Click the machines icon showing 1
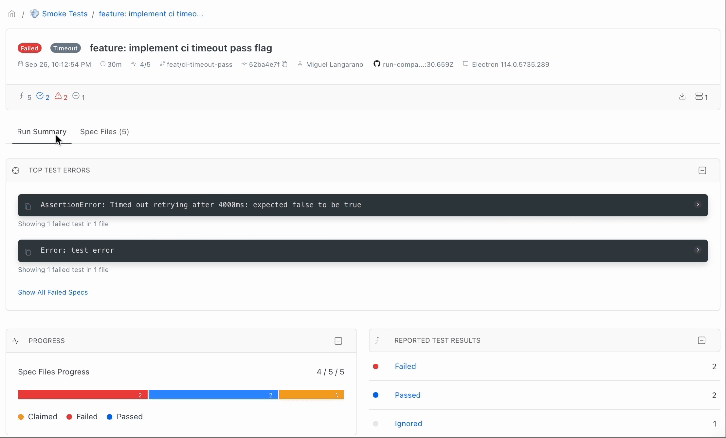The image size is (726, 438). click(x=701, y=97)
